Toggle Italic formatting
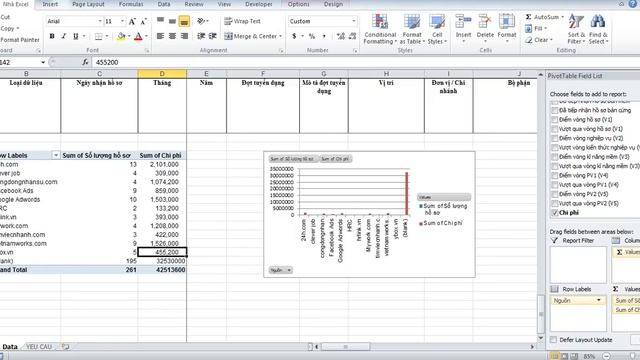640x360 pixels. (x=64, y=36)
